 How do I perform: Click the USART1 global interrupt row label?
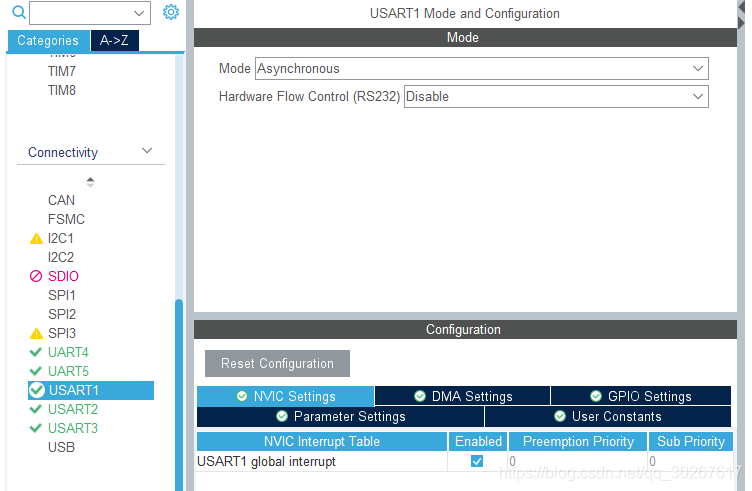[x=266, y=462]
